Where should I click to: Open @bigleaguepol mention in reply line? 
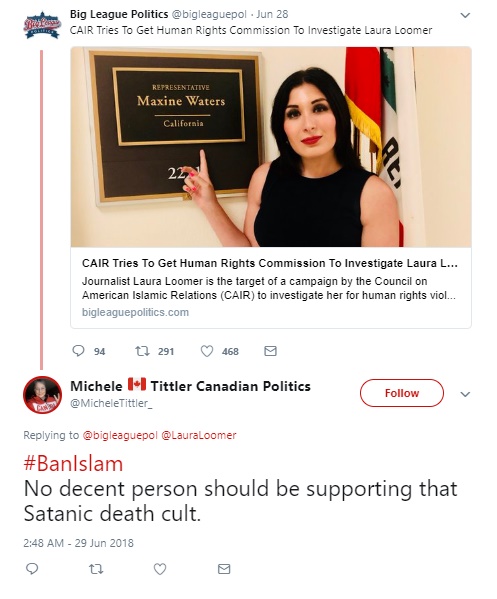(120, 435)
